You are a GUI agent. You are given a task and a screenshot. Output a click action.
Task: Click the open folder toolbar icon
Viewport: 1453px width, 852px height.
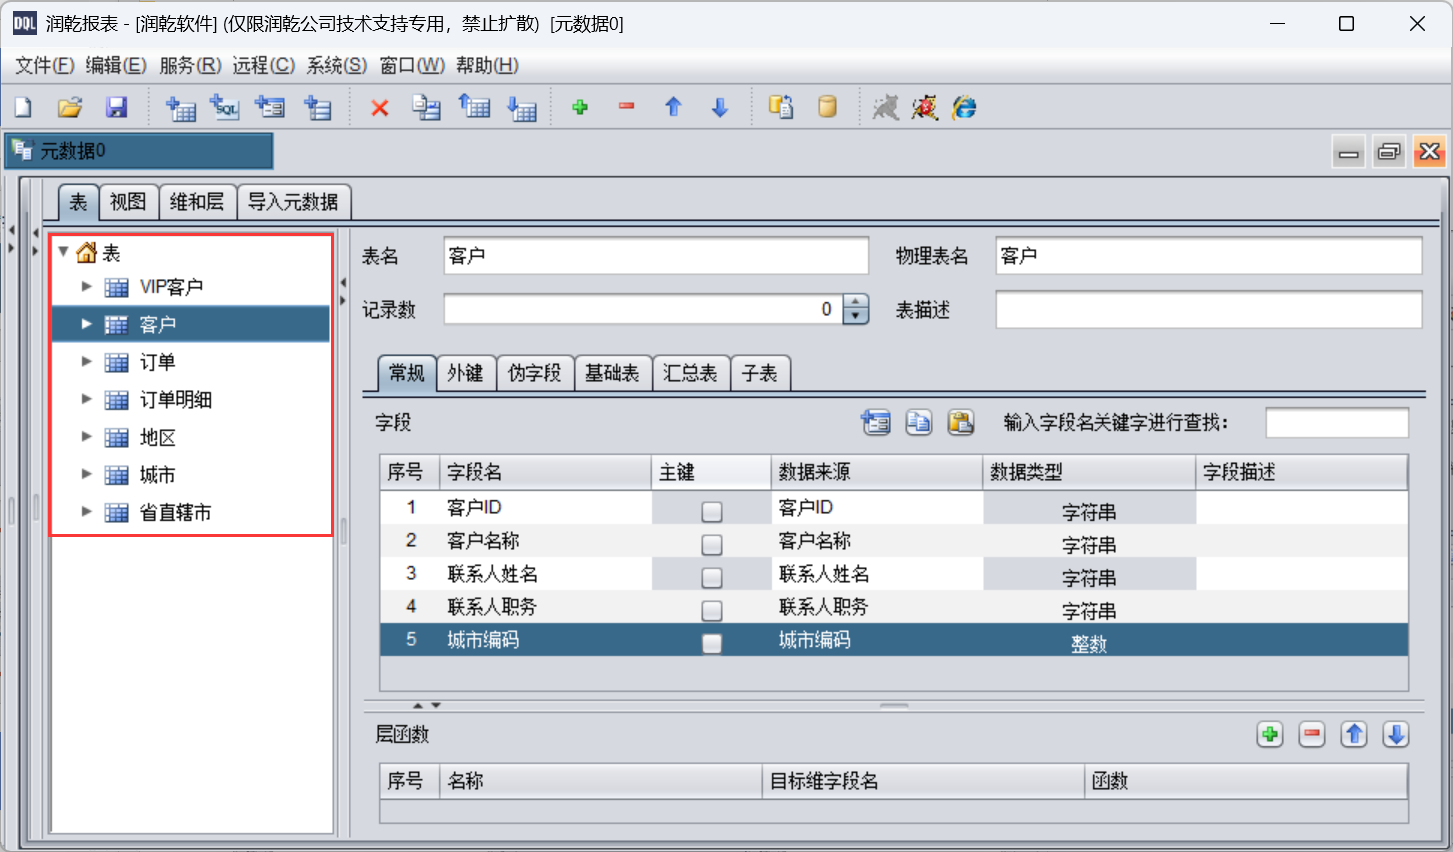69,107
